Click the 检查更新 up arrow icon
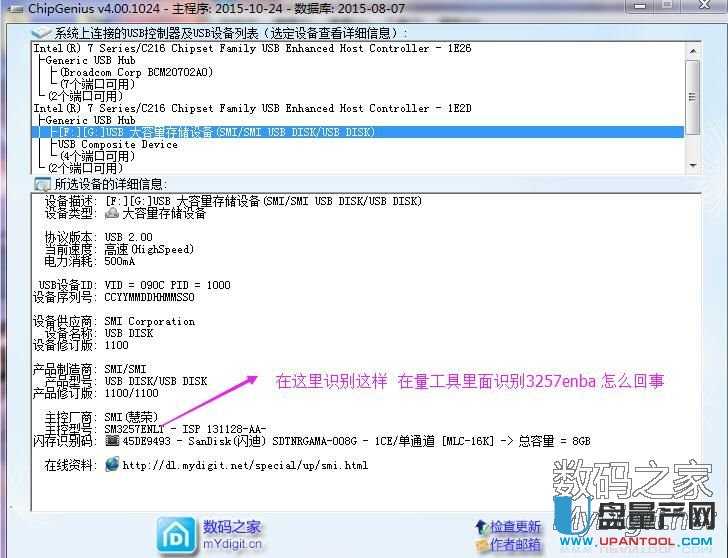 click(481, 527)
